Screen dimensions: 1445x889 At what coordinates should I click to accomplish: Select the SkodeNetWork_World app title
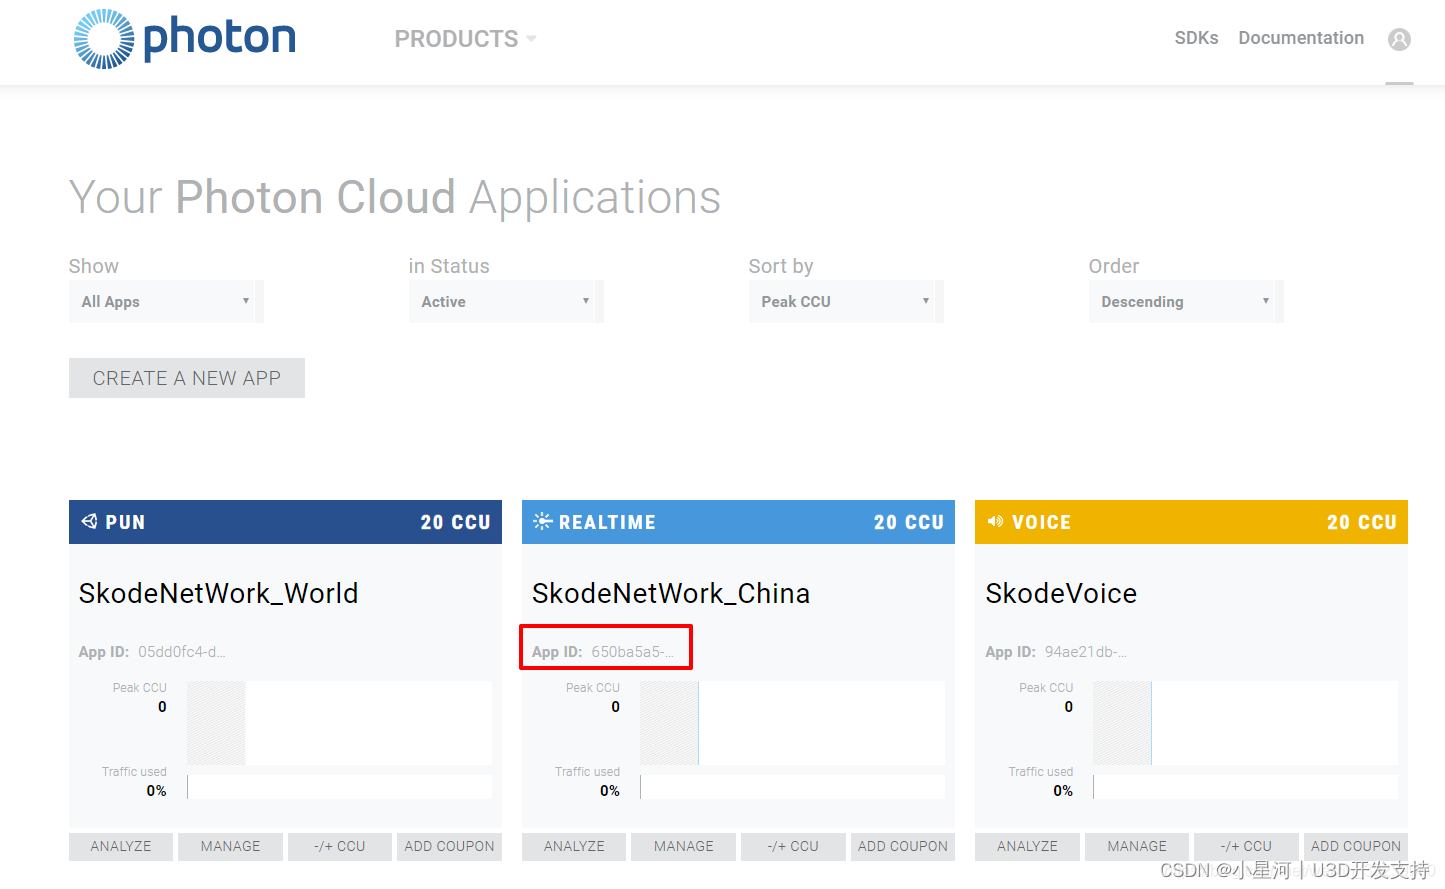coord(219,593)
